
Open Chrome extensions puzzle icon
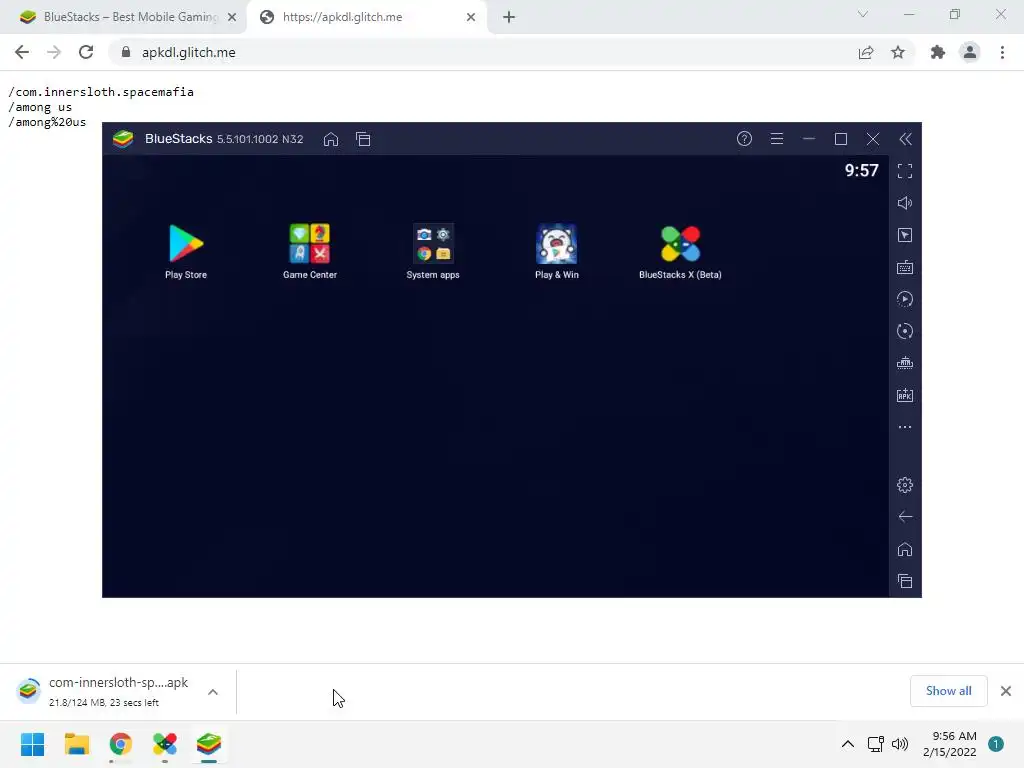tap(938, 52)
